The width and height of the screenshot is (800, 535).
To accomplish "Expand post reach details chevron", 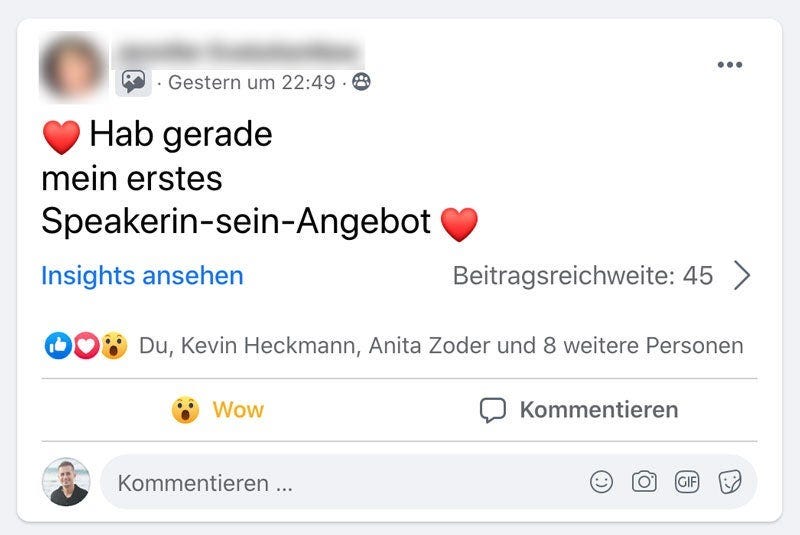I will (741, 275).
